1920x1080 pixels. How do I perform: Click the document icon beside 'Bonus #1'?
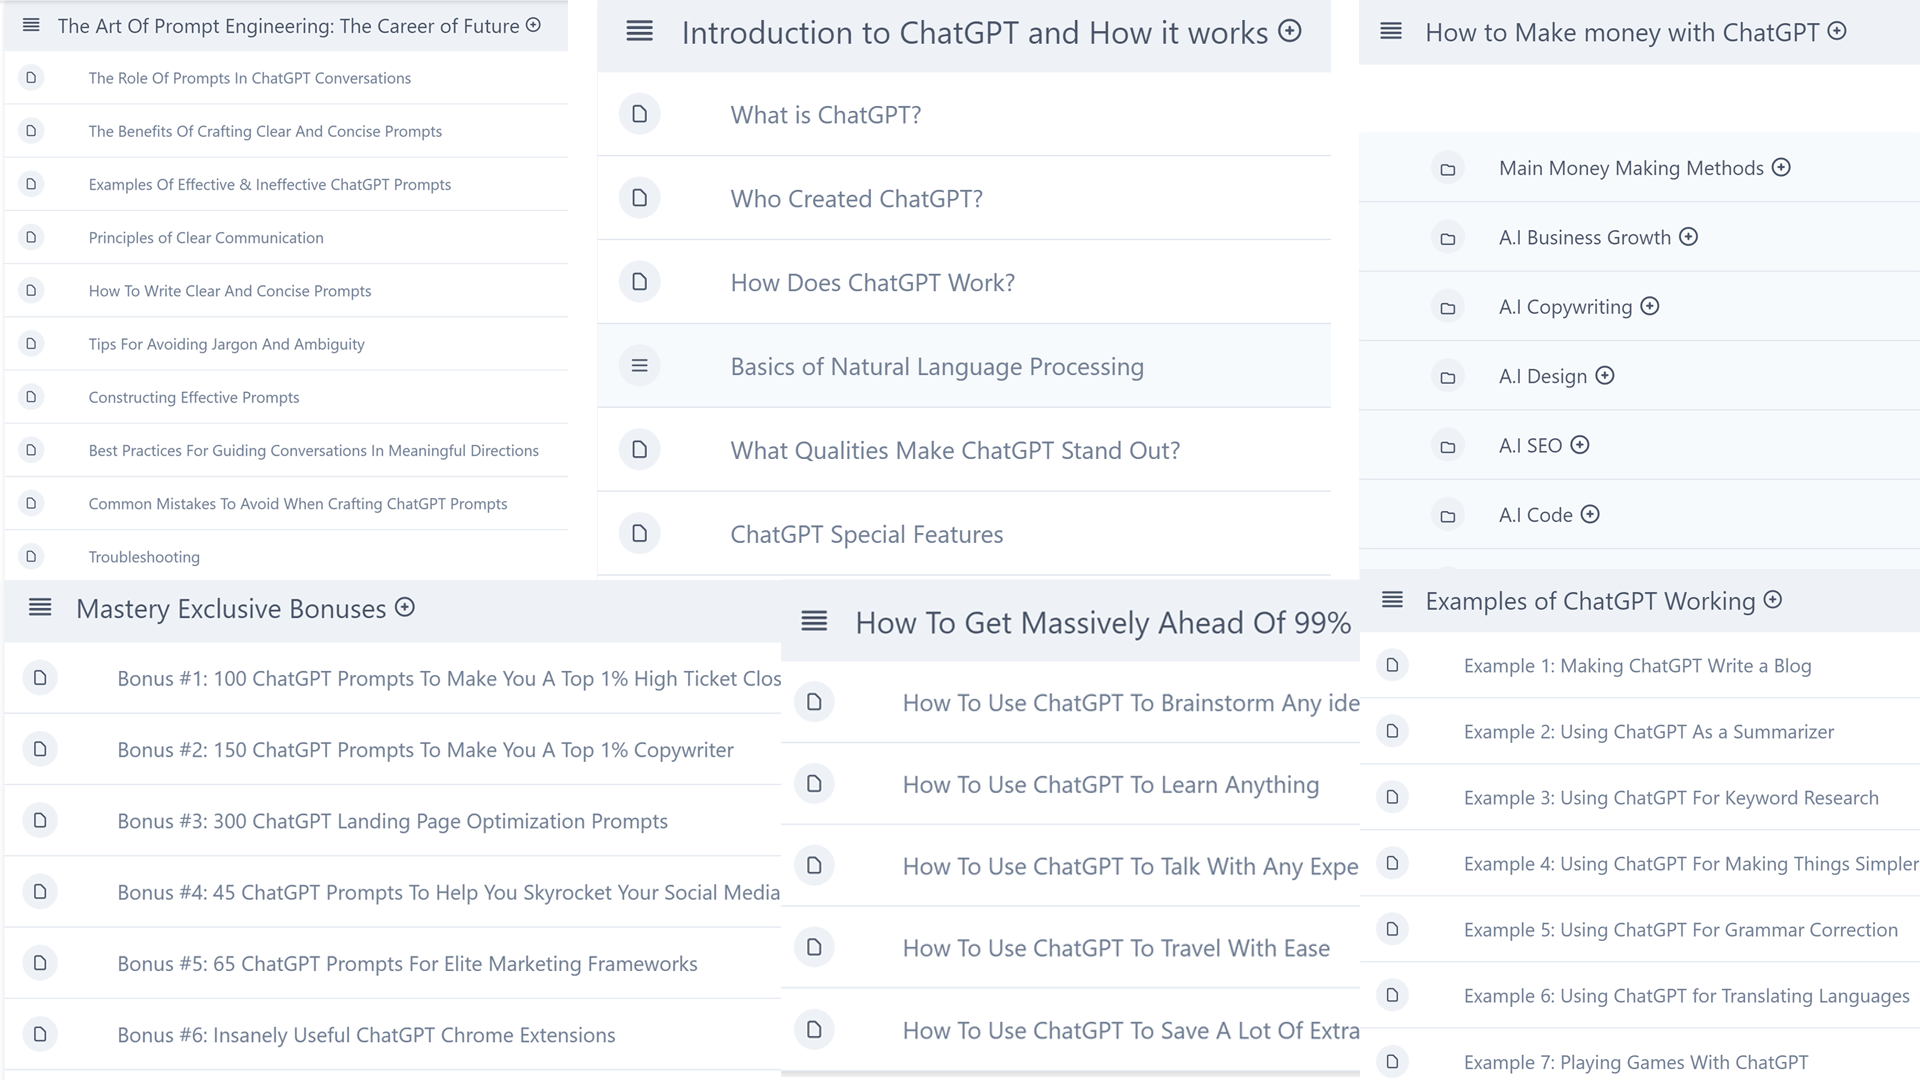40,678
